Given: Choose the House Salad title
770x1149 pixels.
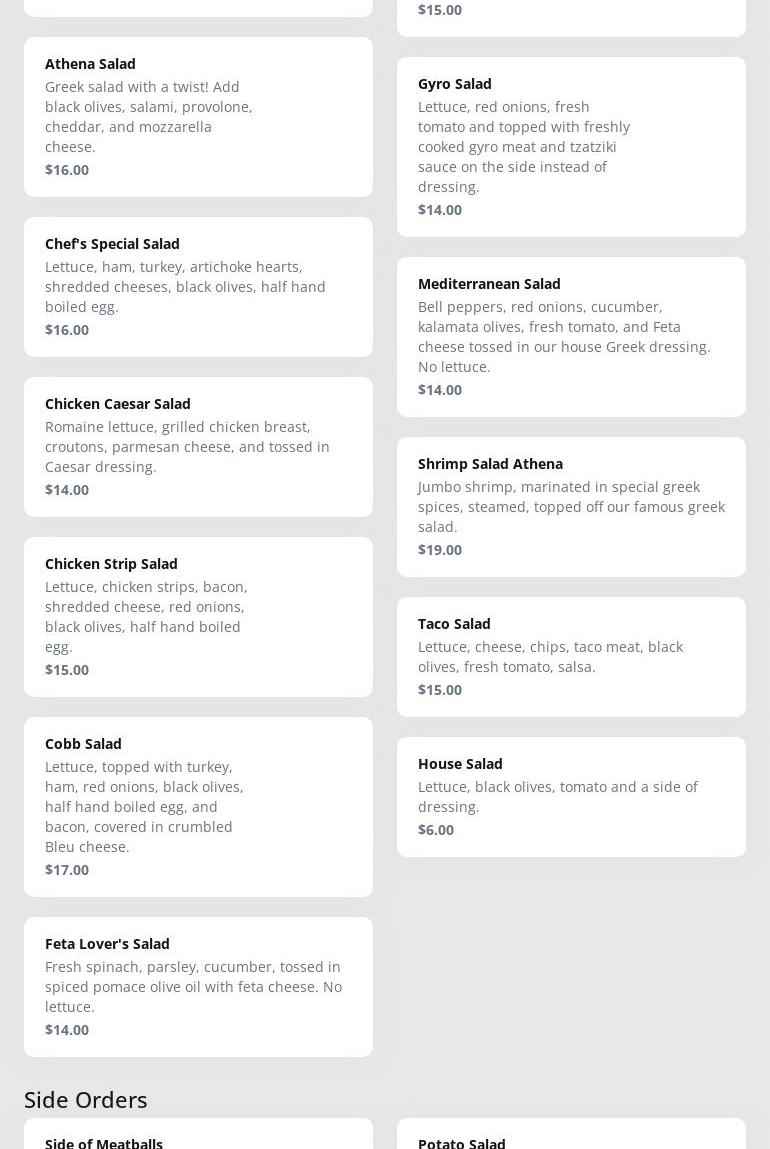Looking at the screenshot, I should 460,764.
